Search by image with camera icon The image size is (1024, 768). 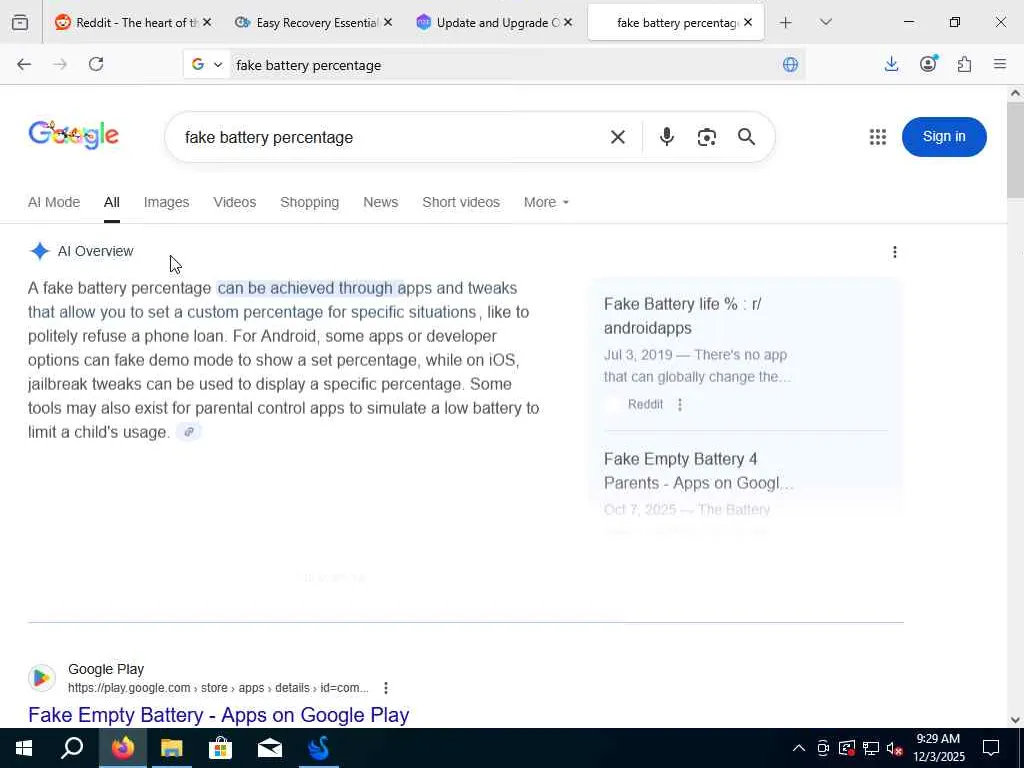pyautogui.click(x=707, y=137)
